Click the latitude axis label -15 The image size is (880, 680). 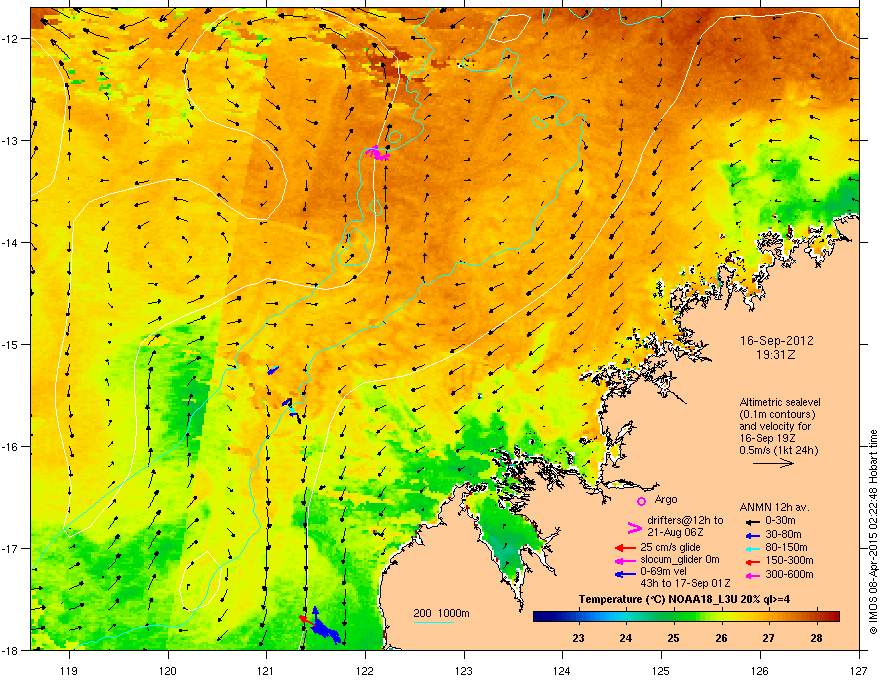pos(11,344)
